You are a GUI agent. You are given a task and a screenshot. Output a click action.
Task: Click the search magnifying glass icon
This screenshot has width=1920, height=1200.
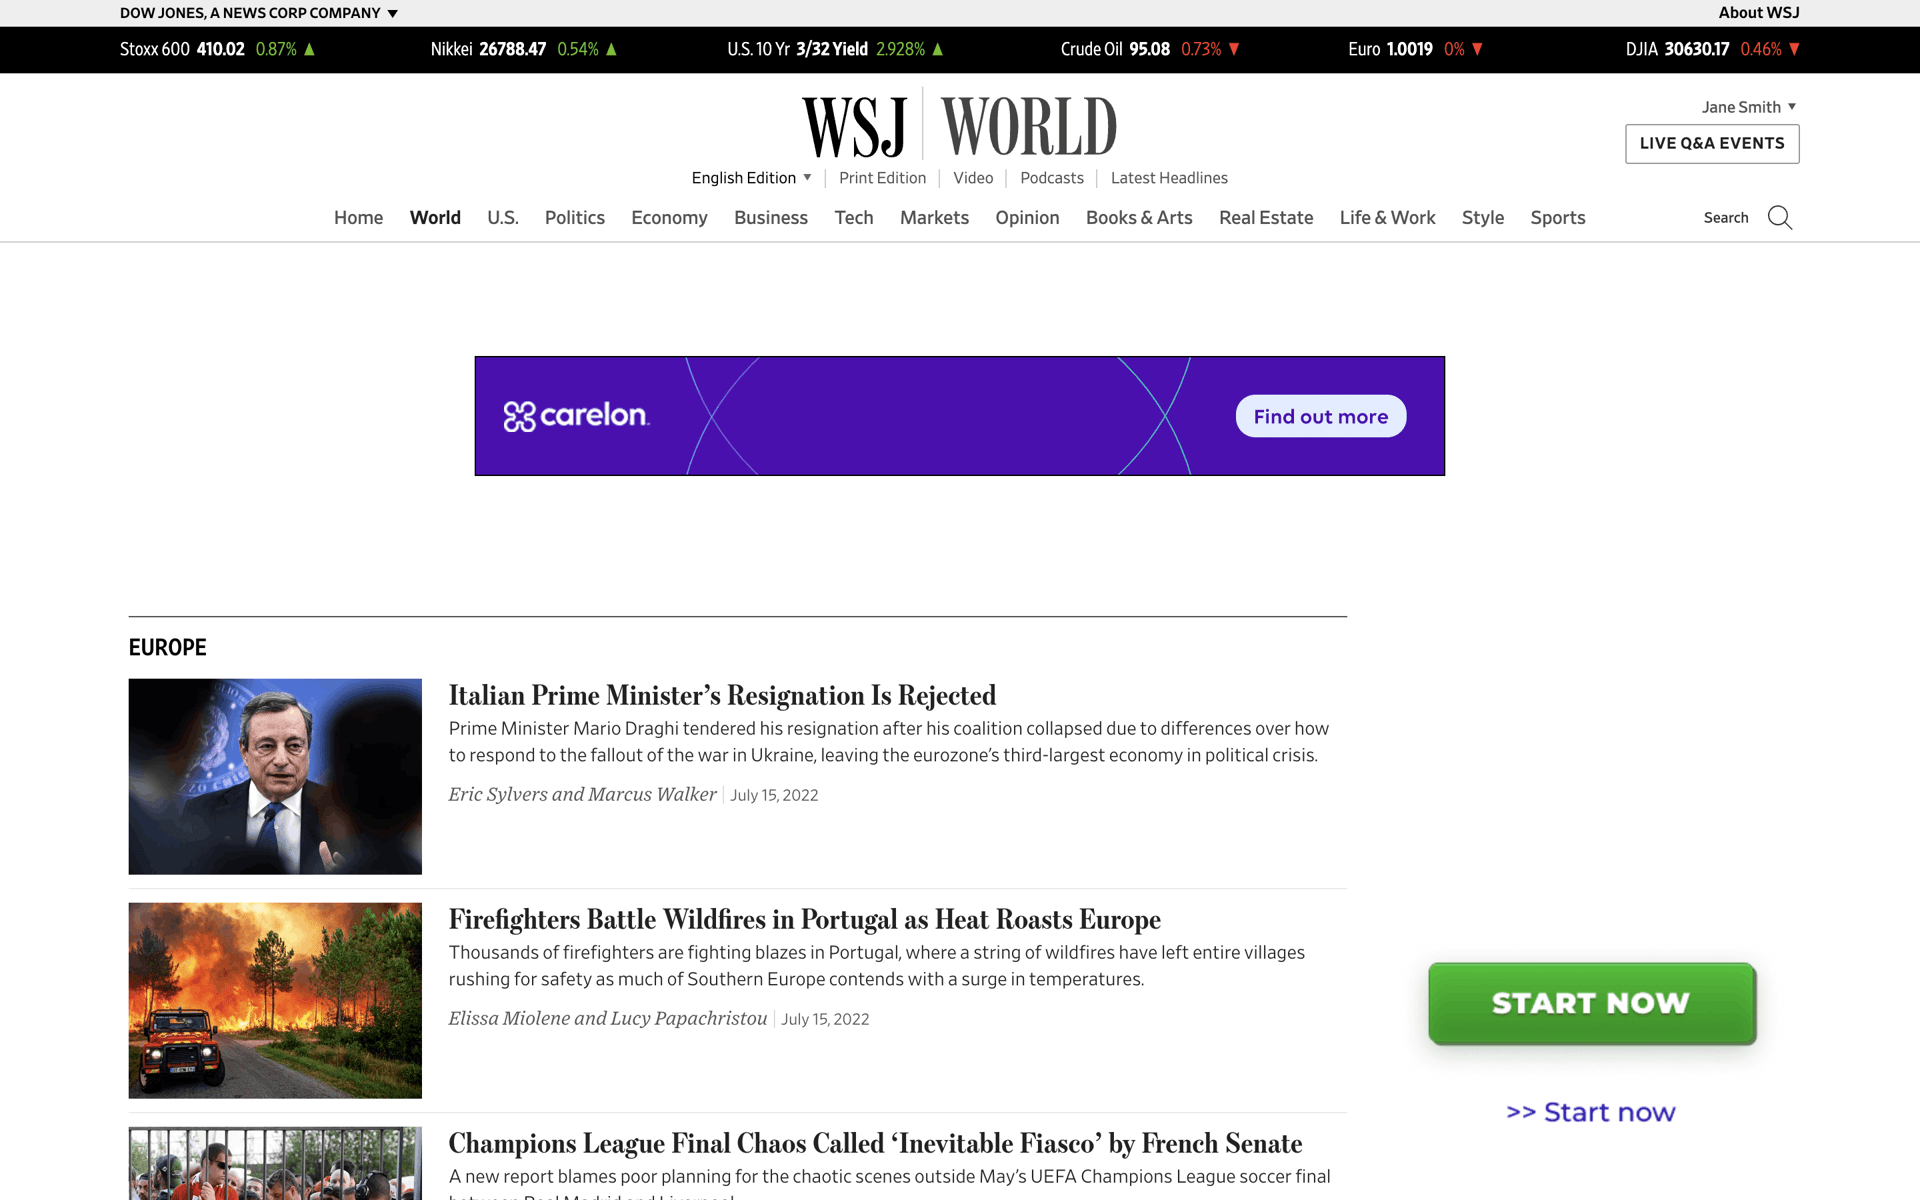(1779, 217)
